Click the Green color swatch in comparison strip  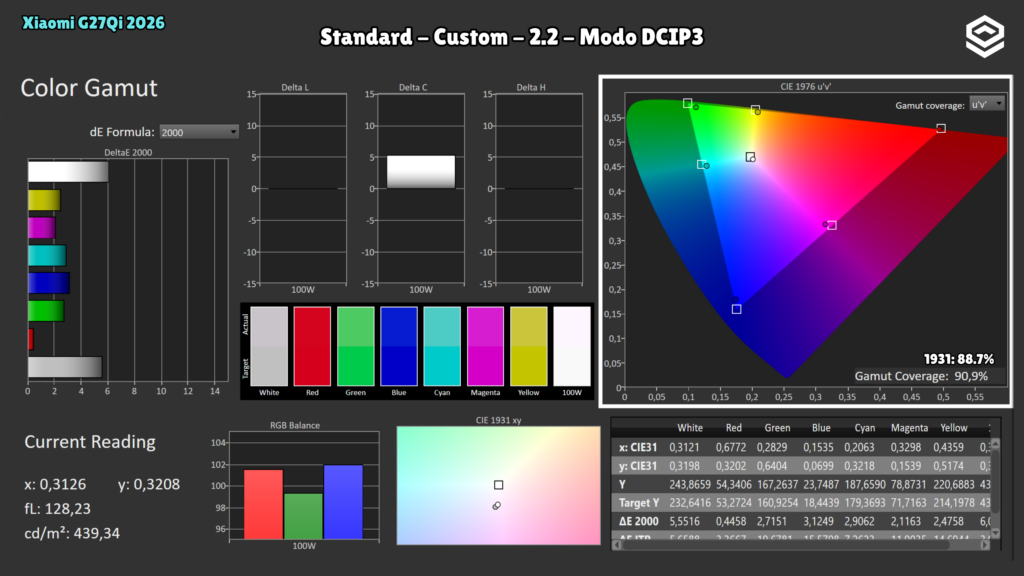coord(355,346)
